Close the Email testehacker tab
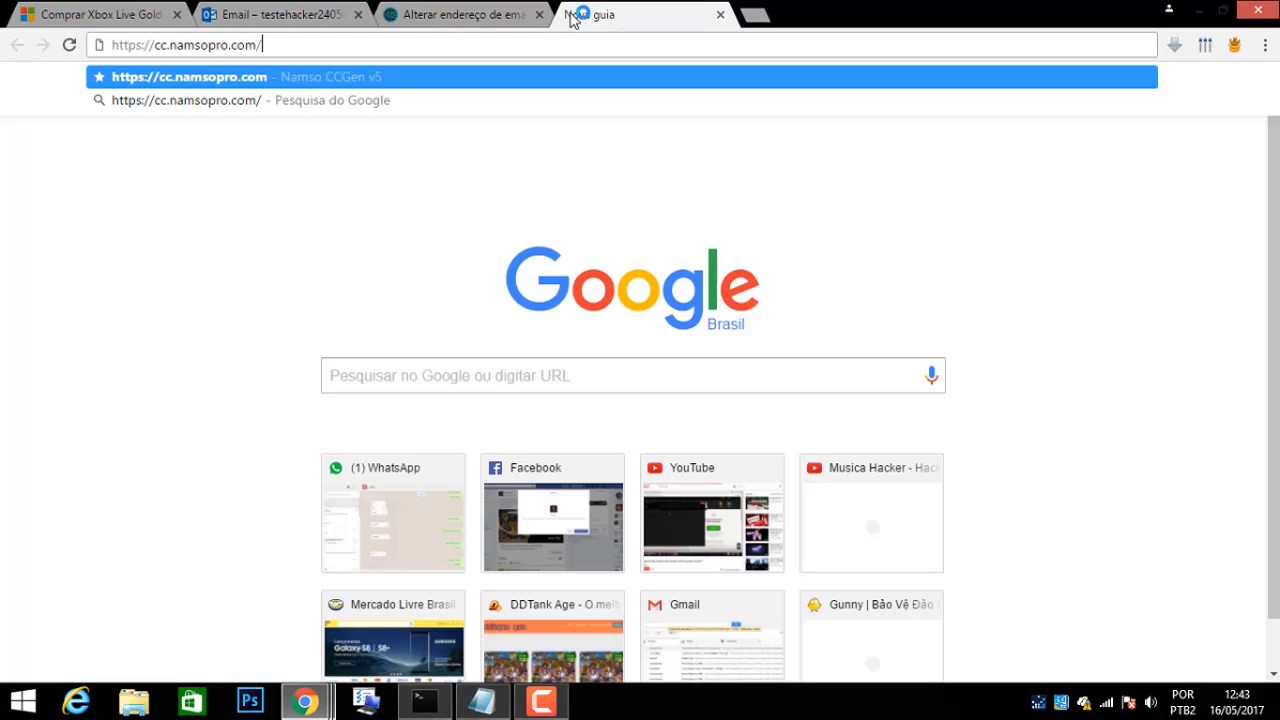This screenshot has height=720, width=1280. click(358, 15)
